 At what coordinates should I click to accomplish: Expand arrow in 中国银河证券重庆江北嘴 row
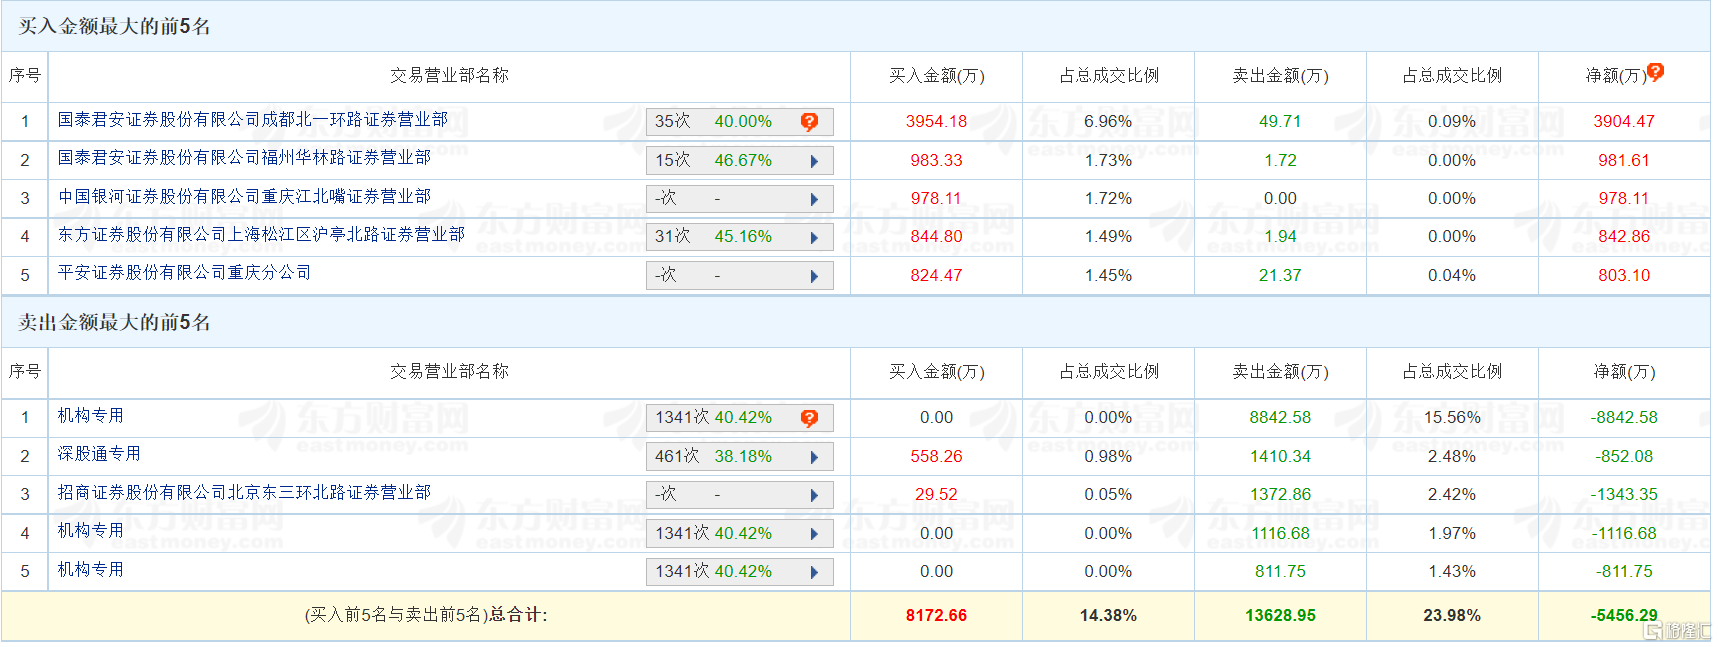814,199
